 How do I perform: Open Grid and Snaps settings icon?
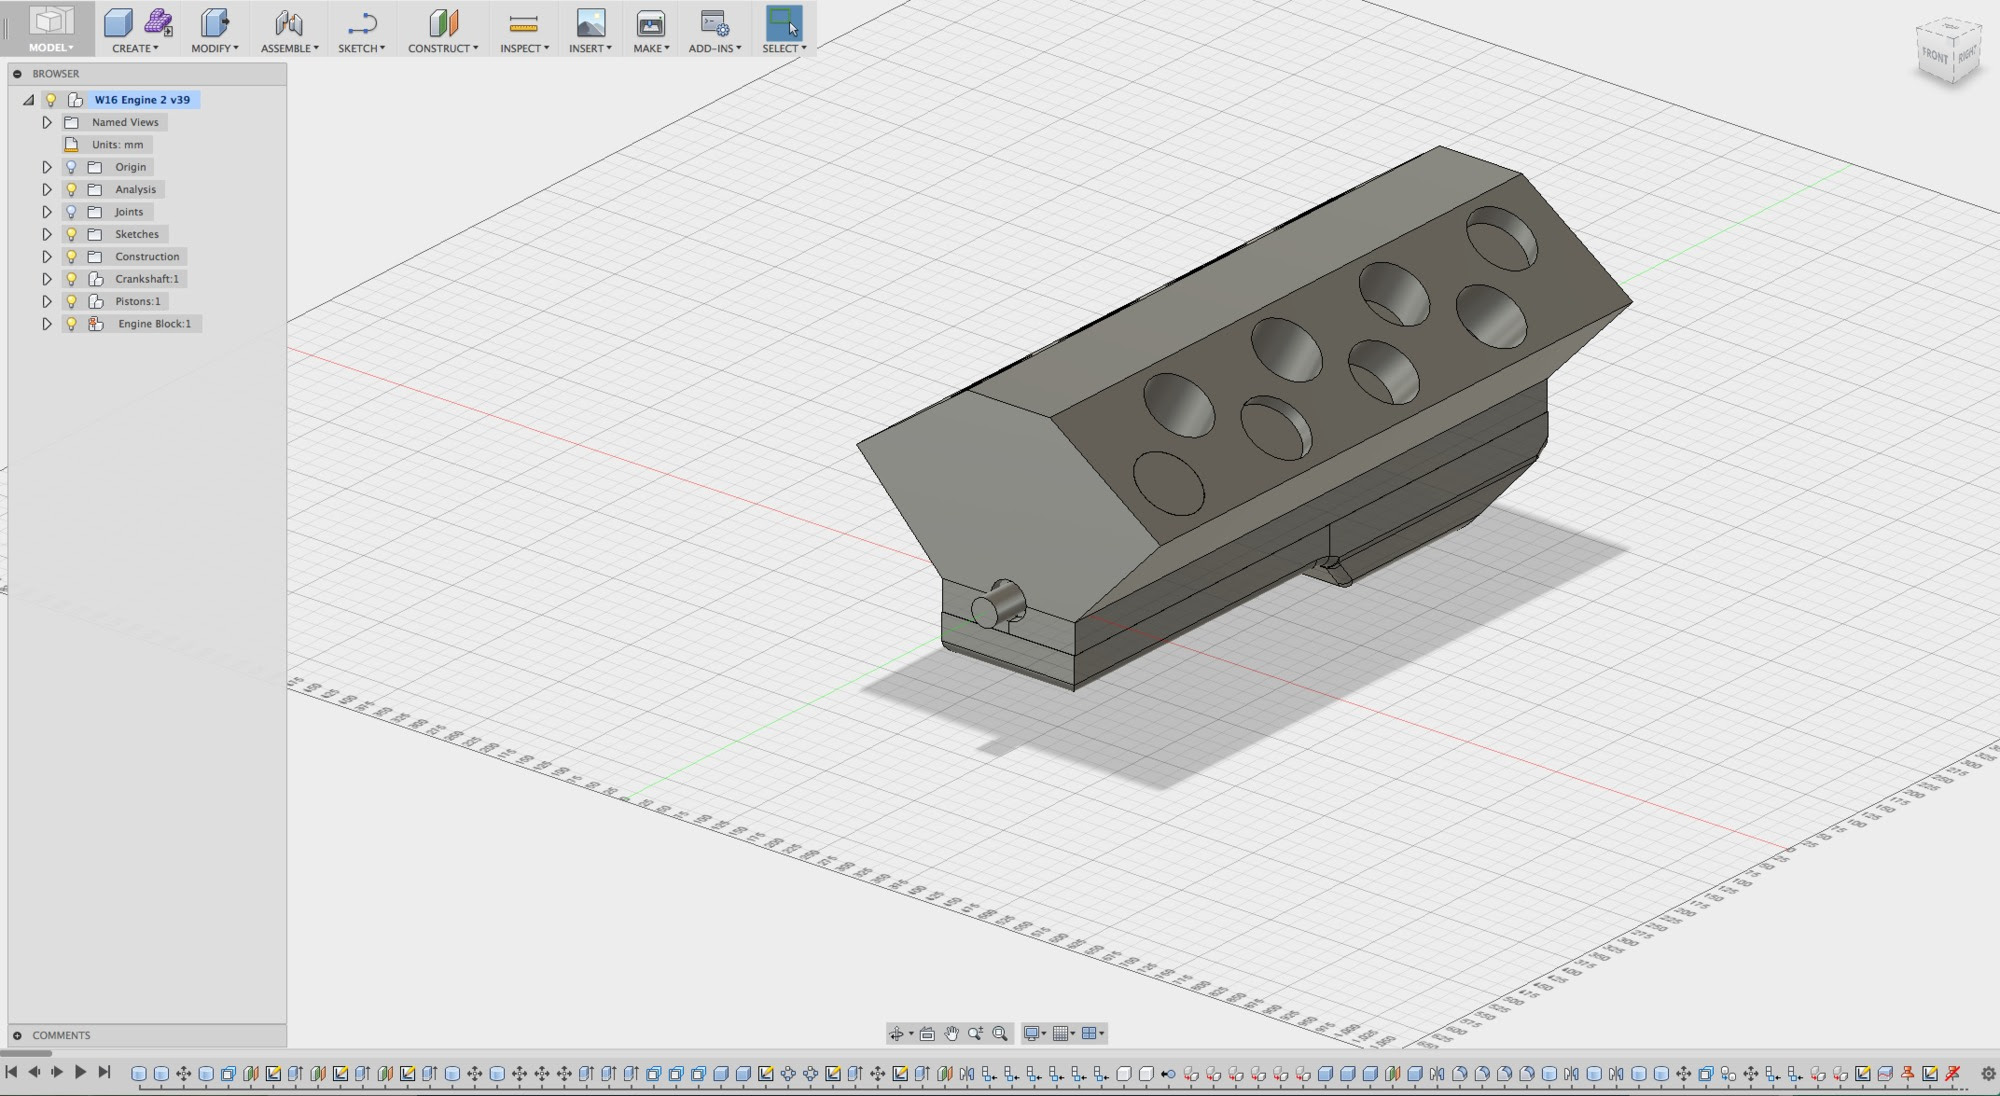[1061, 1034]
